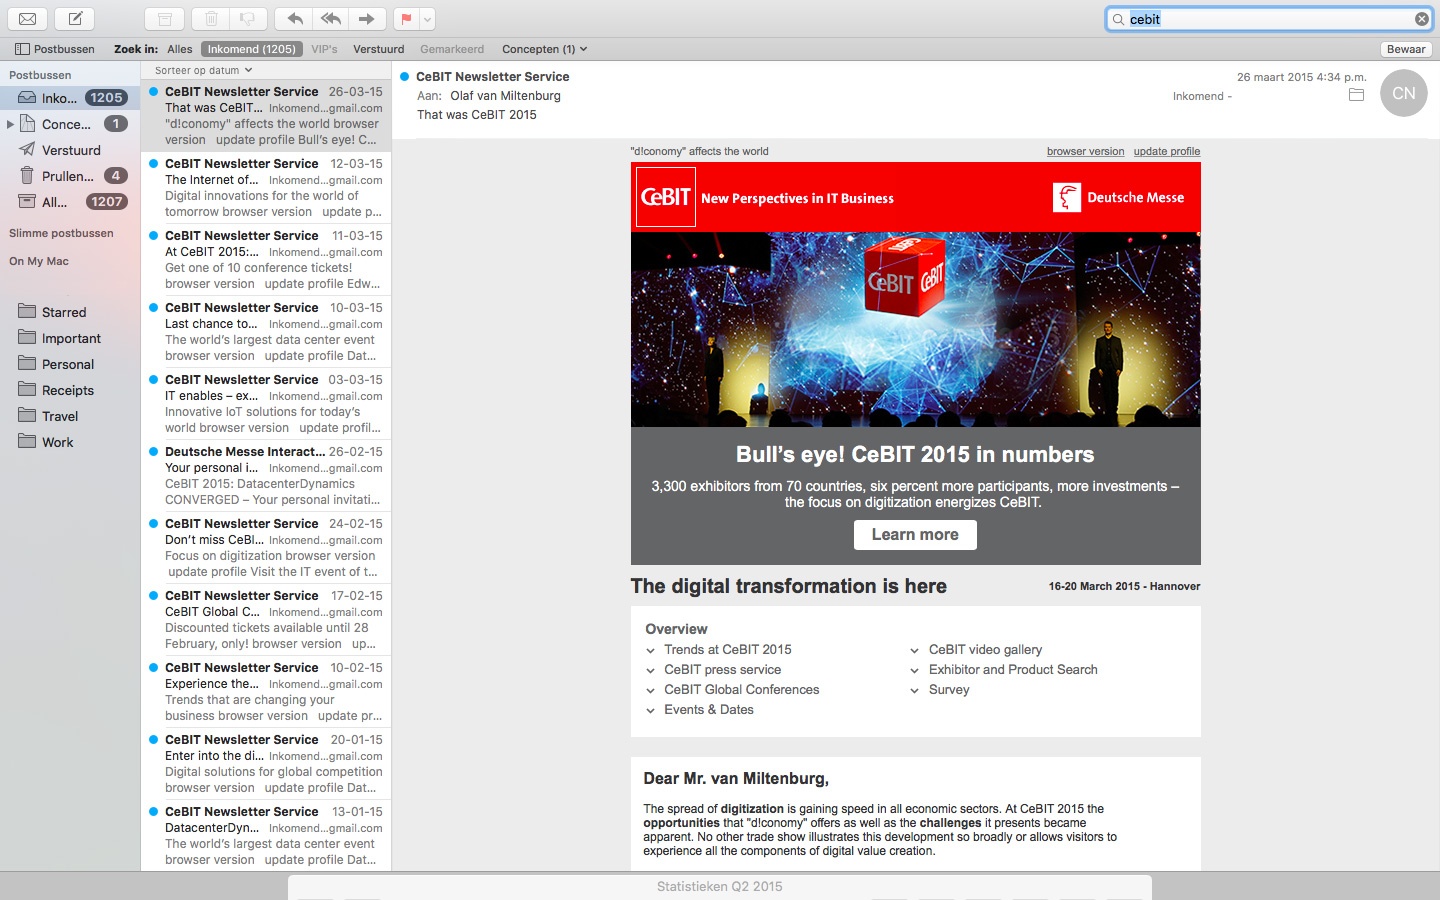Select the CeBIT Newsletter message dated 17-02-15
The height and width of the screenshot is (900, 1440).
click(x=266, y=620)
